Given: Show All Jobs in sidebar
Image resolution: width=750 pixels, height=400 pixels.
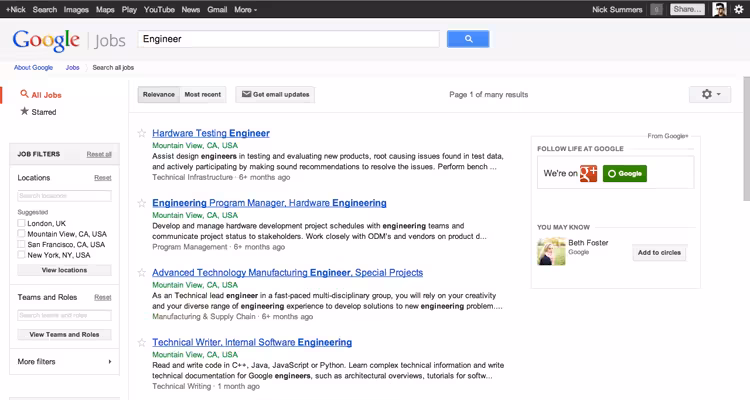Looking at the screenshot, I should pyautogui.click(x=41, y=95).
